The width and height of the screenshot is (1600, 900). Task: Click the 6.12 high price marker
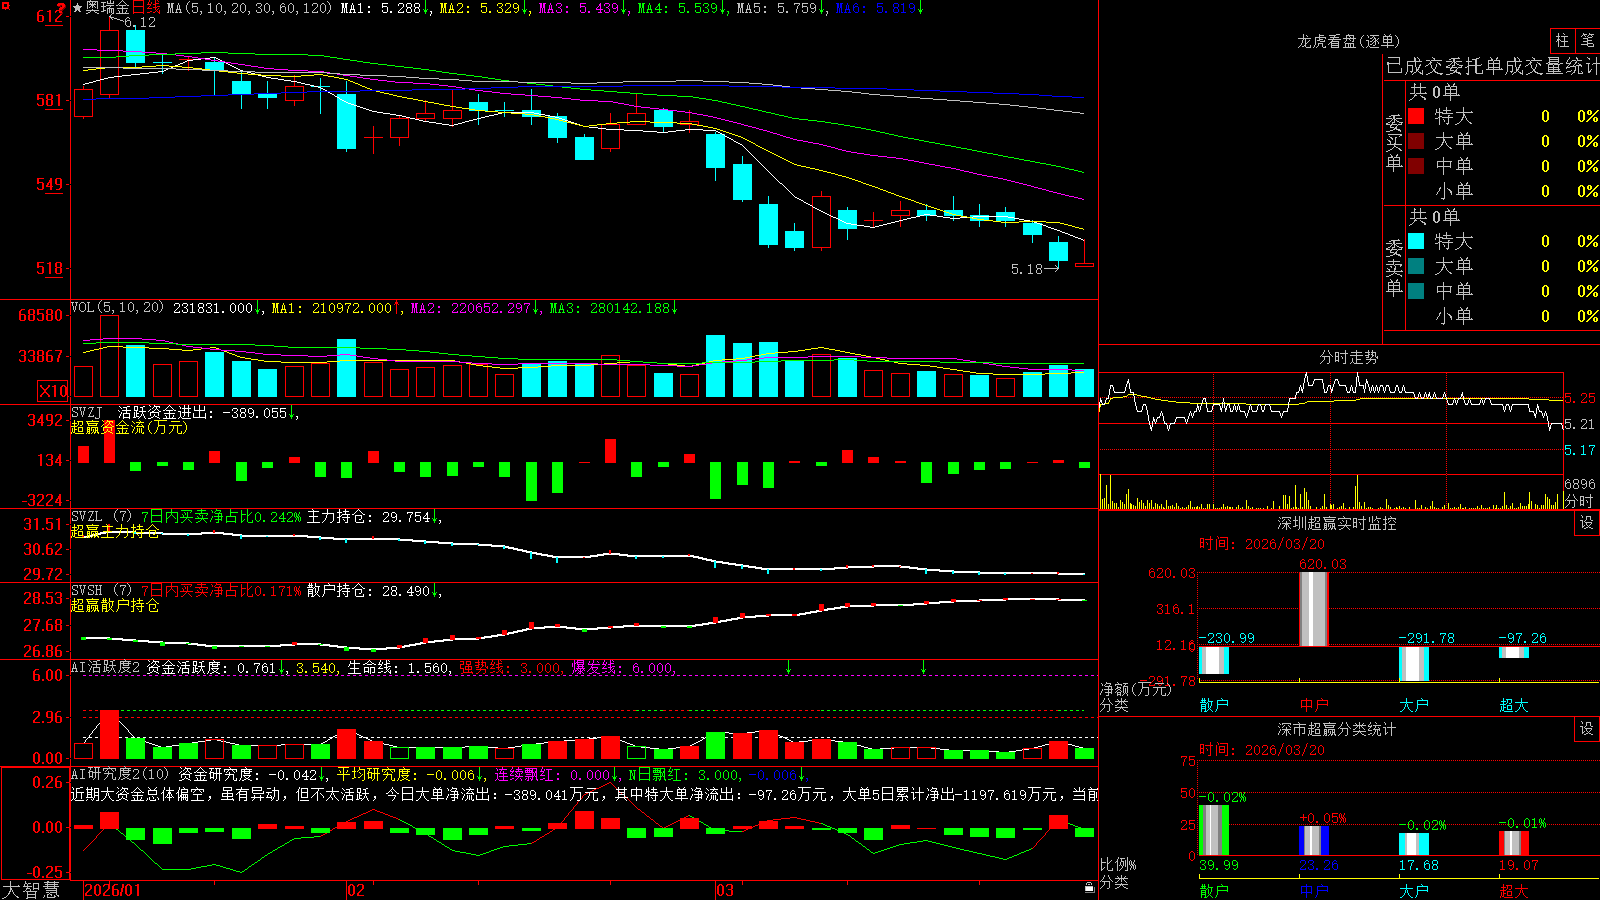(140, 22)
